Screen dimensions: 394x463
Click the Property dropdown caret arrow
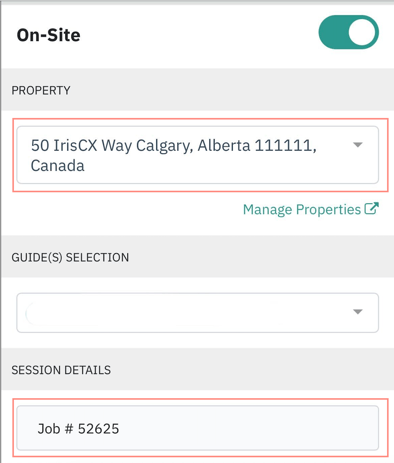click(x=358, y=145)
